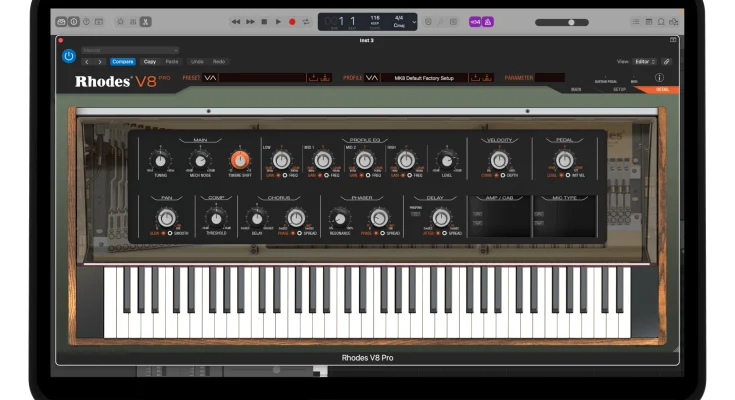The width and height of the screenshot is (735, 400).
Task: Open the MK8 Default Factory Setup profile menu
Action: (x=423, y=77)
